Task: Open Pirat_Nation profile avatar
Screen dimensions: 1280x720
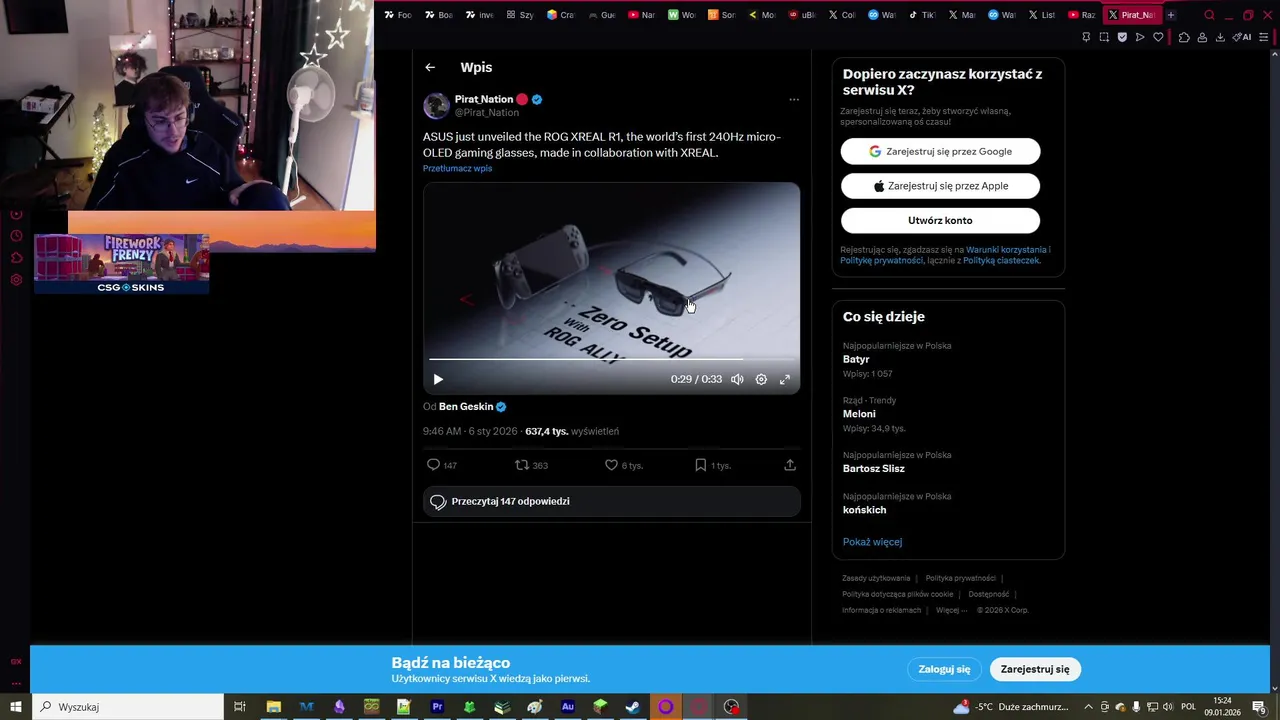Action: [x=436, y=105]
